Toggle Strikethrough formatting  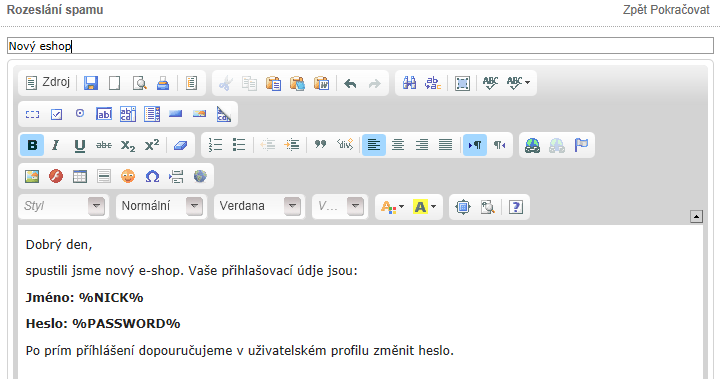[104, 145]
